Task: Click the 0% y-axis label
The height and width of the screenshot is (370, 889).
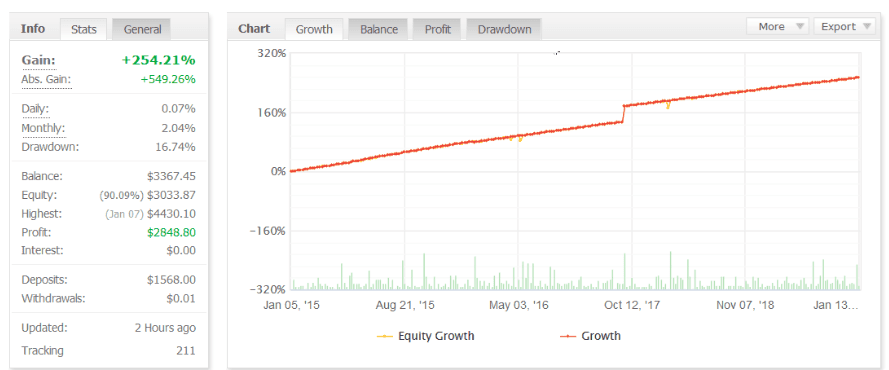Action: coord(277,171)
